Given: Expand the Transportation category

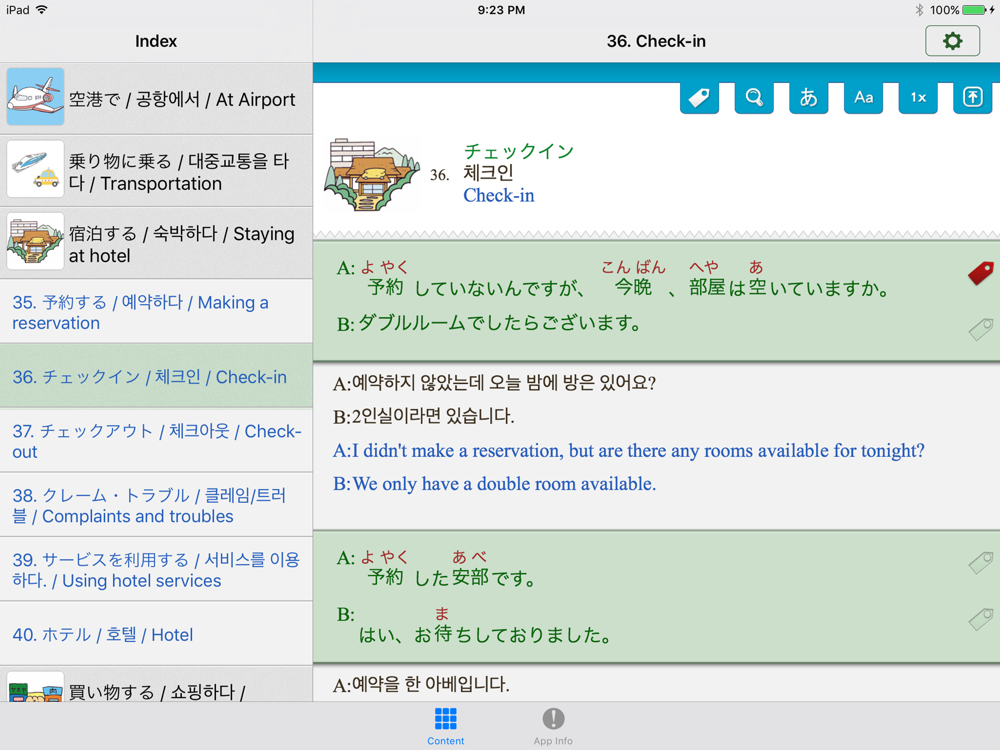Looking at the screenshot, I should coord(156,171).
